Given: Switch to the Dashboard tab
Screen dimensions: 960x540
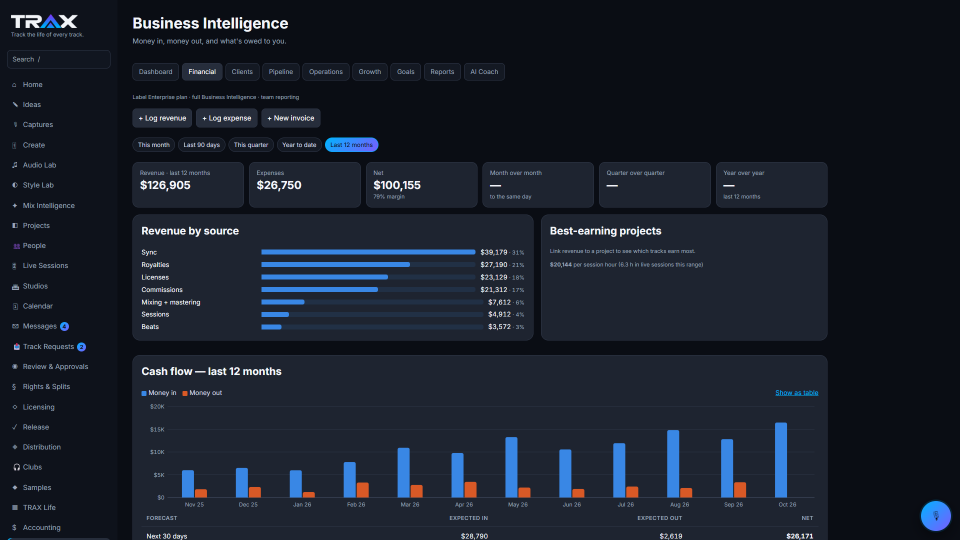Looking at the screenshot, I should tap(156, 72).
